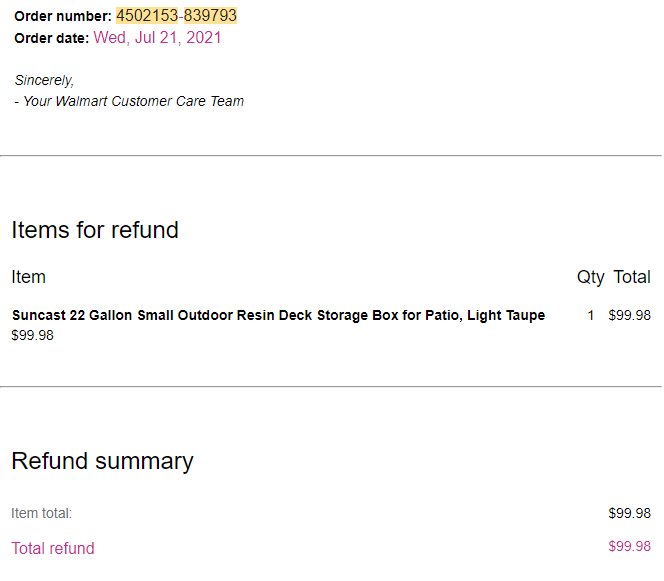Click the Qty column header
Image resolution: width=664 pixels, height=581 pixels.
[x=590, y=277]
